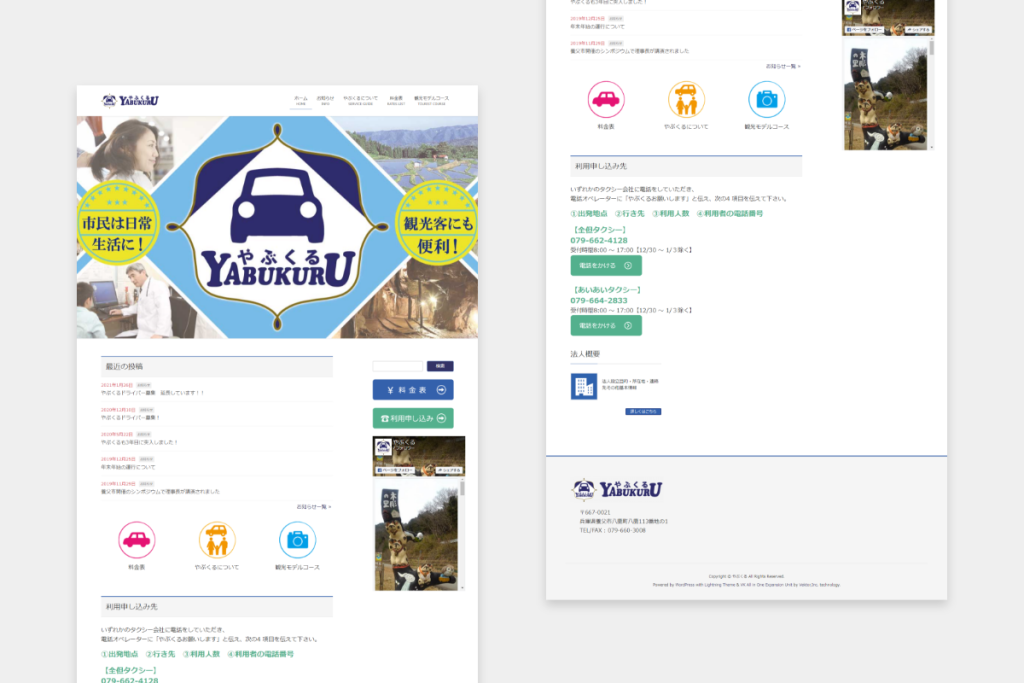Screen dimensions: 1024x683
Task: Click お知らせ一覧 link on the right page
Action: 783,66
